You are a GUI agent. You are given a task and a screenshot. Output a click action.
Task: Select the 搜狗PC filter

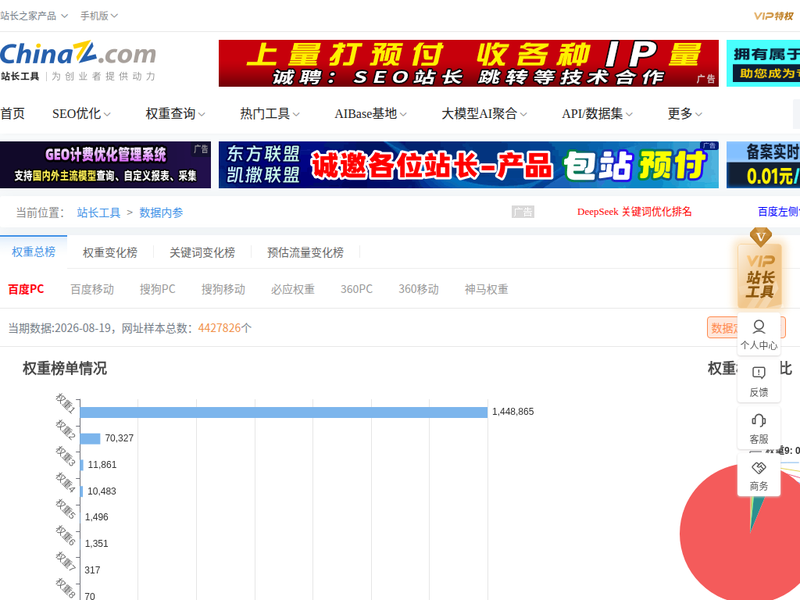pos(157,289)
